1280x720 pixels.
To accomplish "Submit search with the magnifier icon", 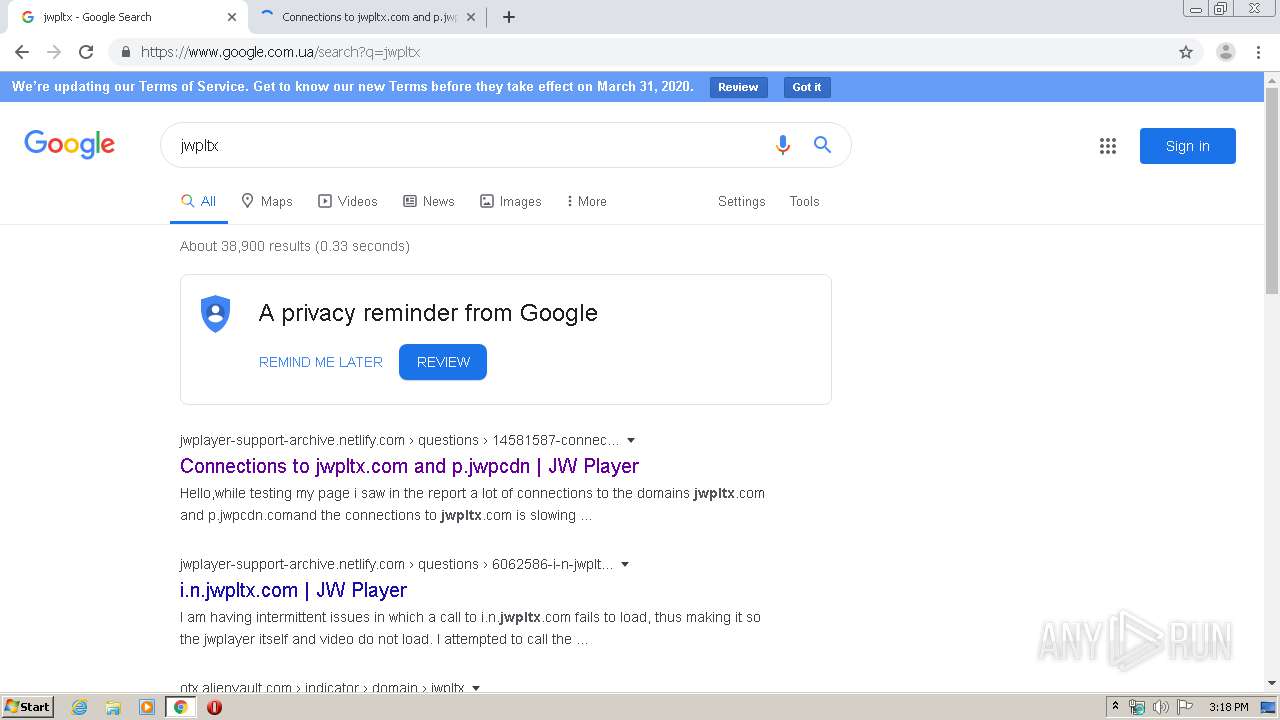I will (x=822, y=145).
